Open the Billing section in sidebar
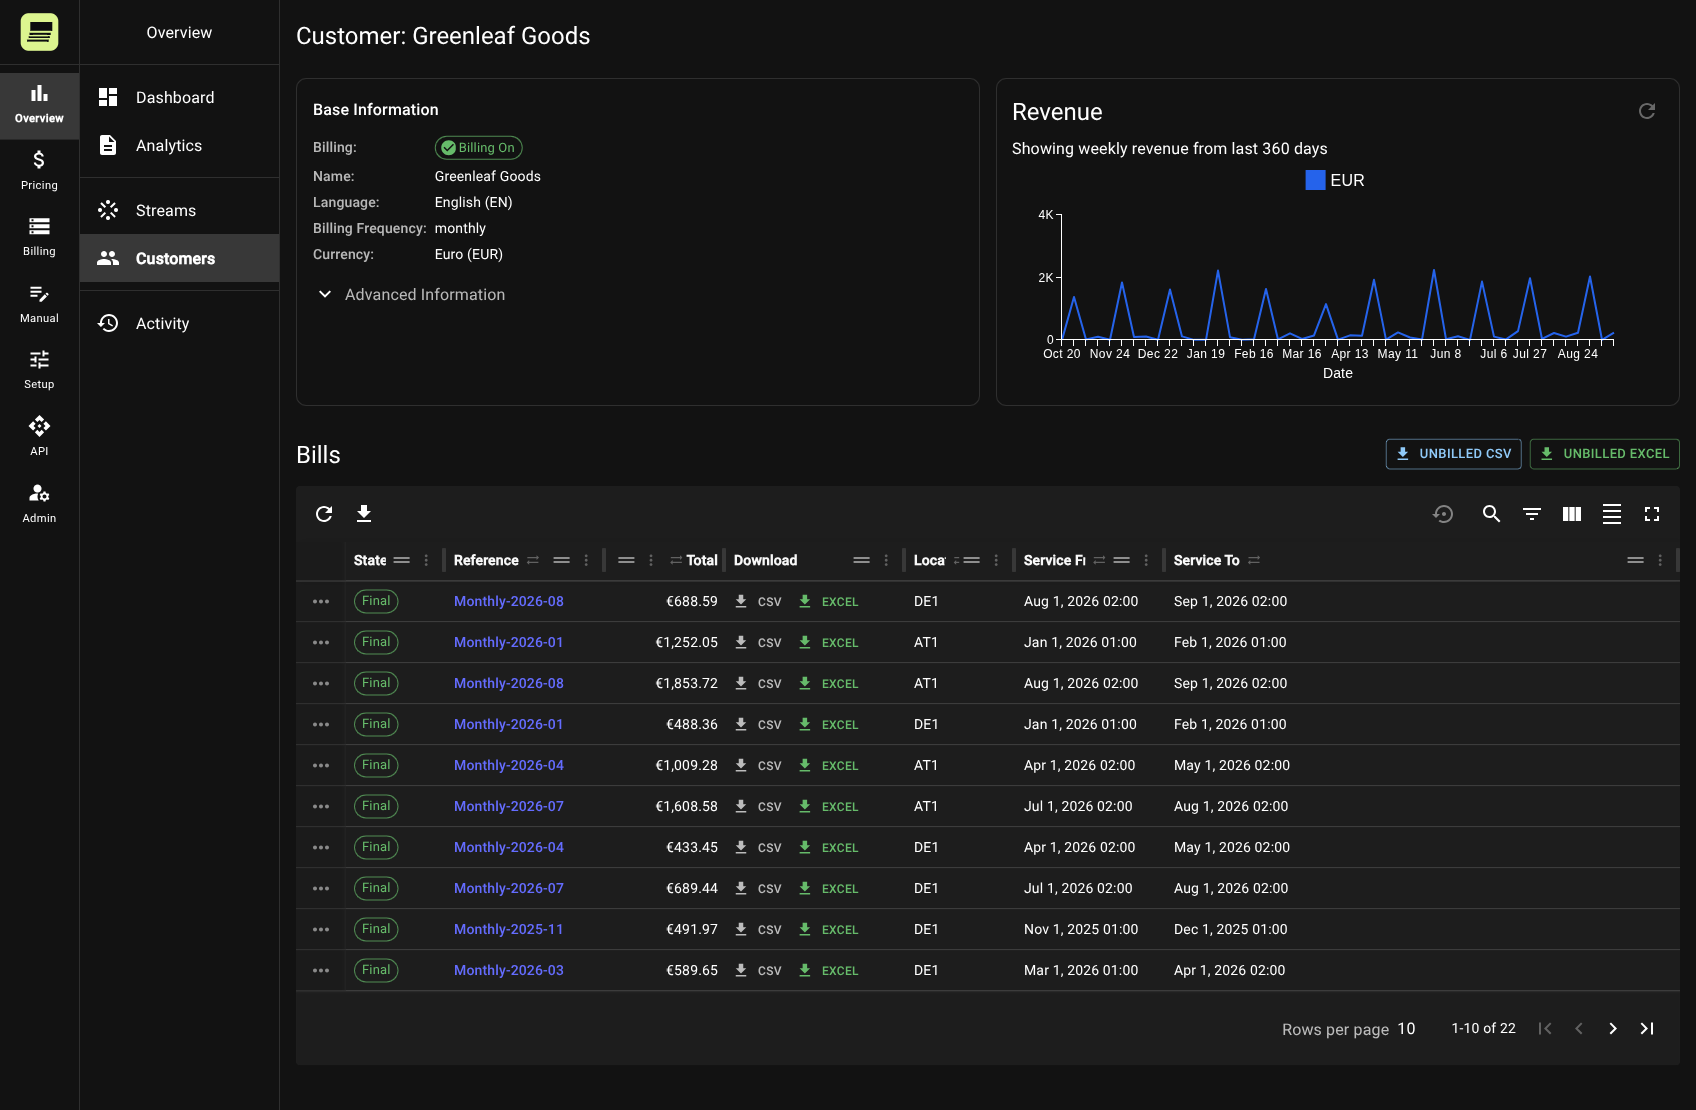The height and width of the screenshot is (1110, 1696). pyautogui.click(x=39, y=237)
